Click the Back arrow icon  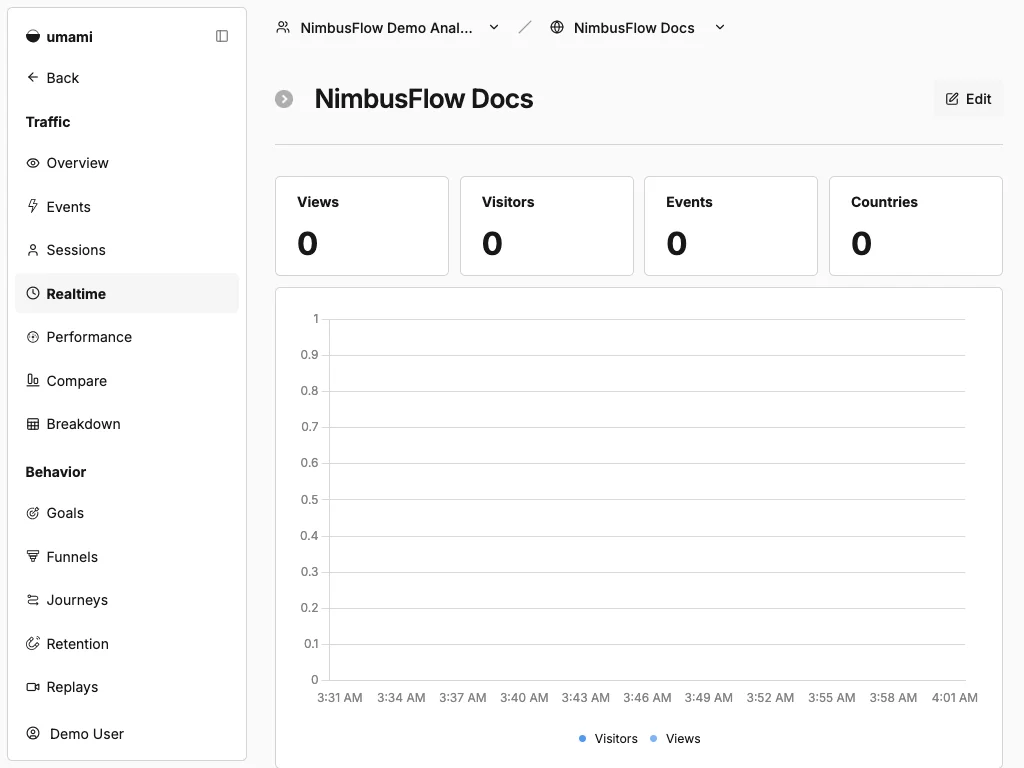click(x=33, y=77)
